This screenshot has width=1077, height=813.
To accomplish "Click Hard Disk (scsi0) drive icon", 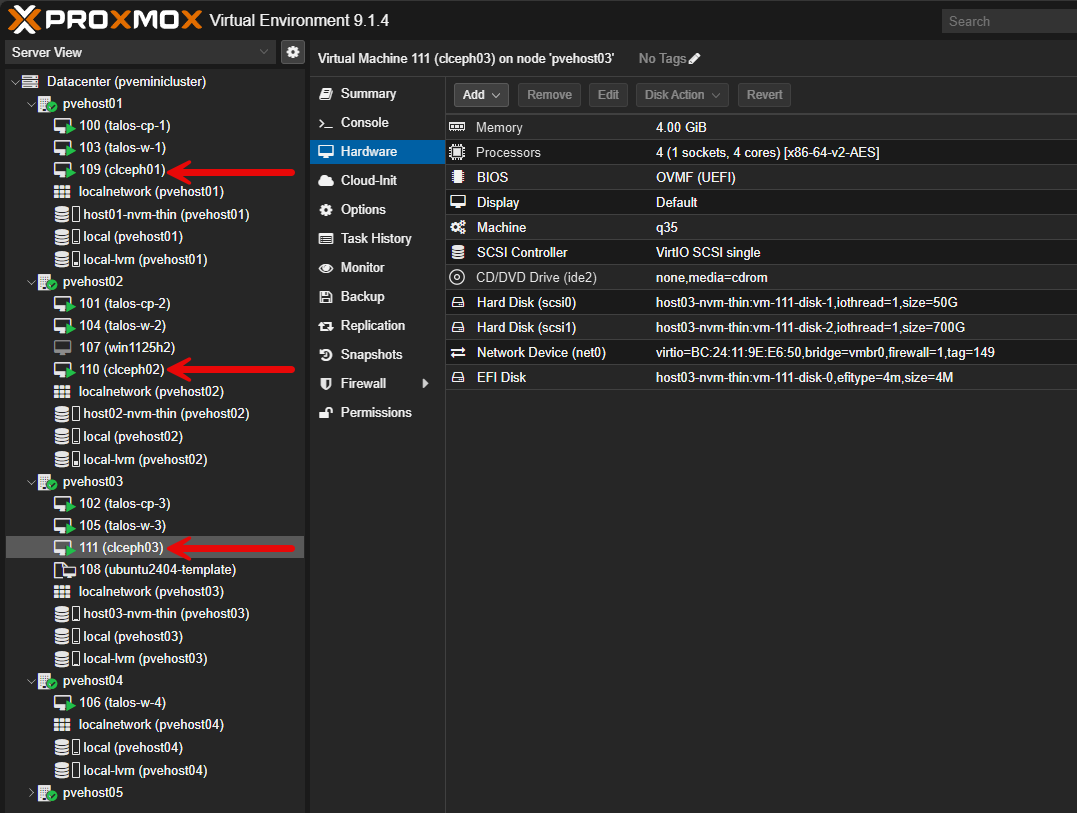I will (457, 302).
